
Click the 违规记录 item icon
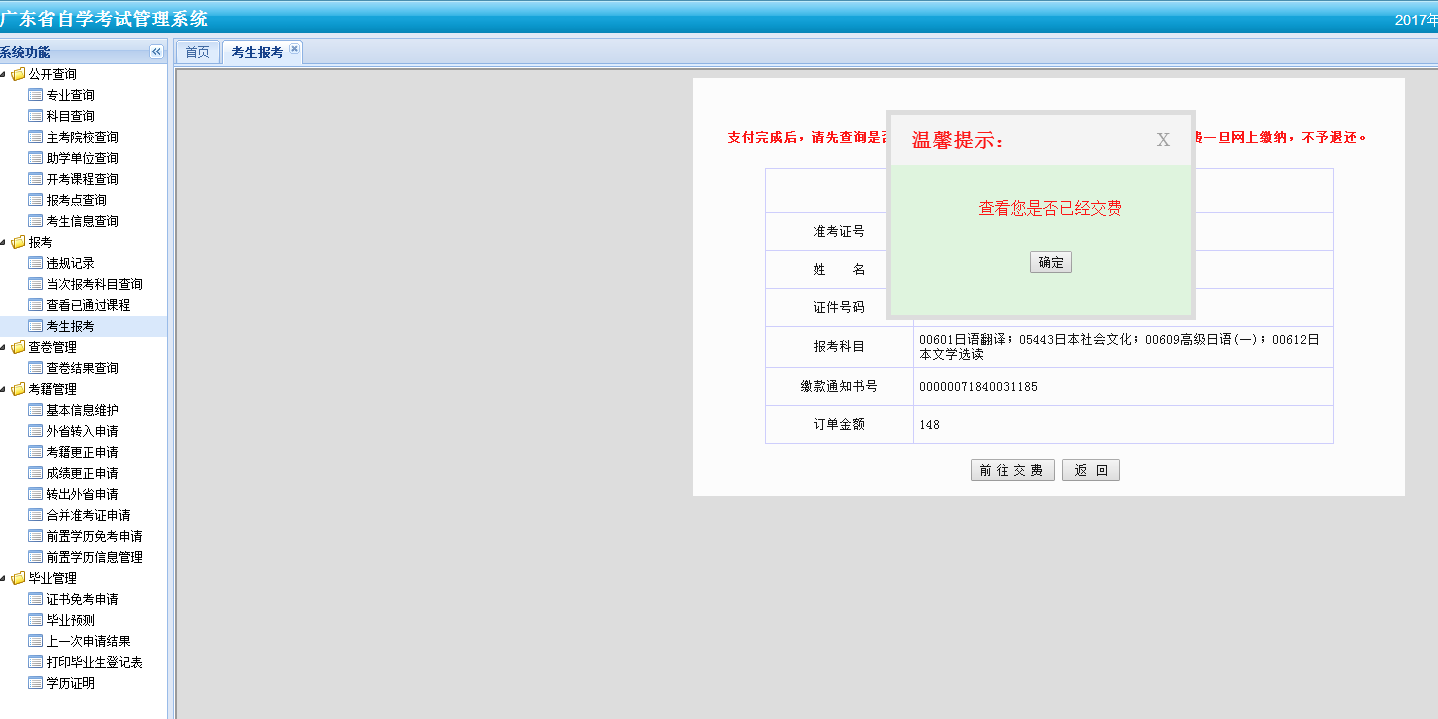click(36, 263)
